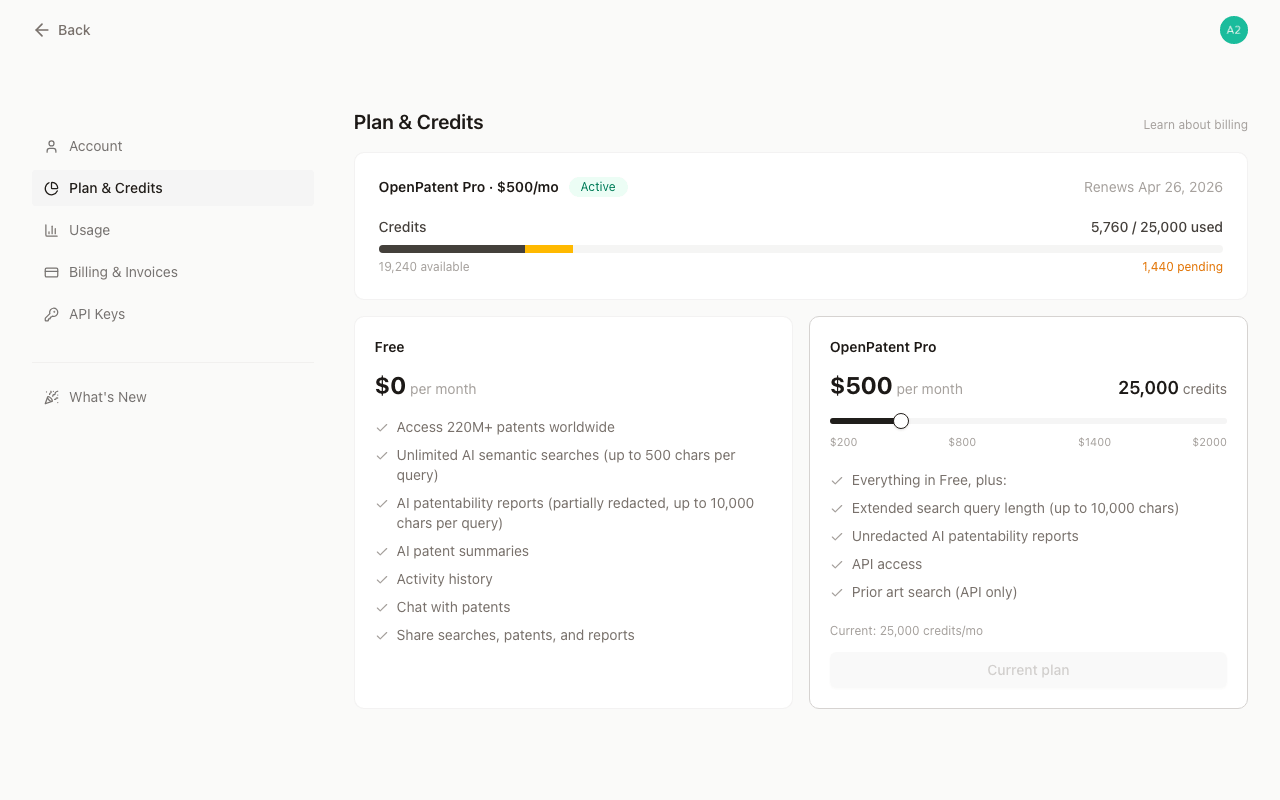Screen dimensions: 1280x800
Task: Set slider to the $2000 mark
Action: pos(1225,421)
